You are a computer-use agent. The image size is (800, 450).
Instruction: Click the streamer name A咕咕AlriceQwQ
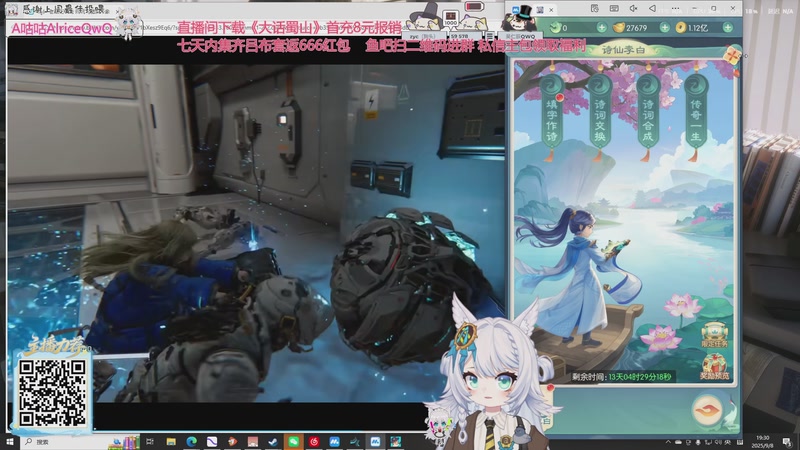click(62, 29)
